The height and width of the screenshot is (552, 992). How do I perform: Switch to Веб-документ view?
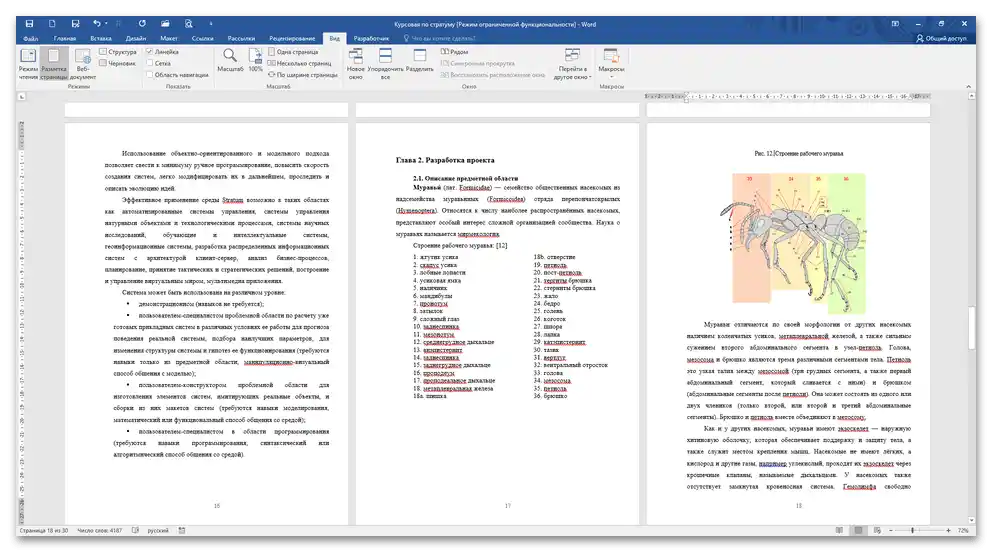(x=83, y=63)
